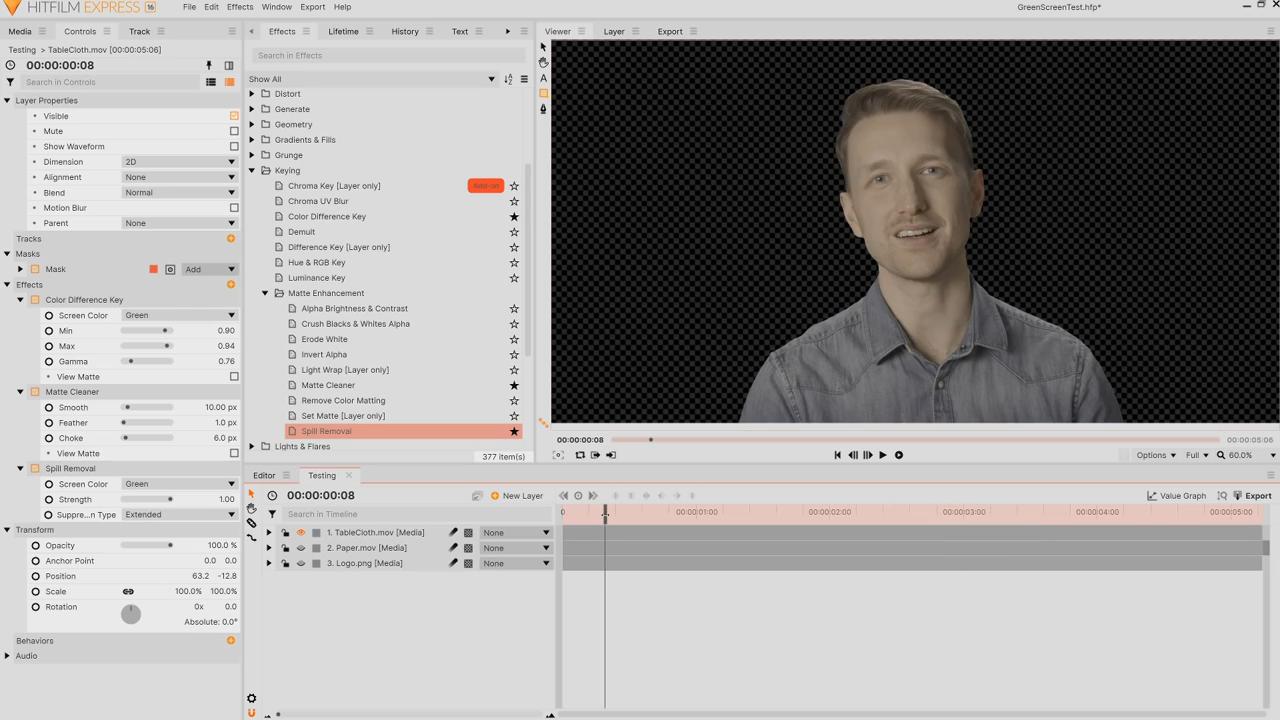Click the pencil icon on TableCloth.mov layer
Viewport: 1280px width, 720px height.
(453, 533)
